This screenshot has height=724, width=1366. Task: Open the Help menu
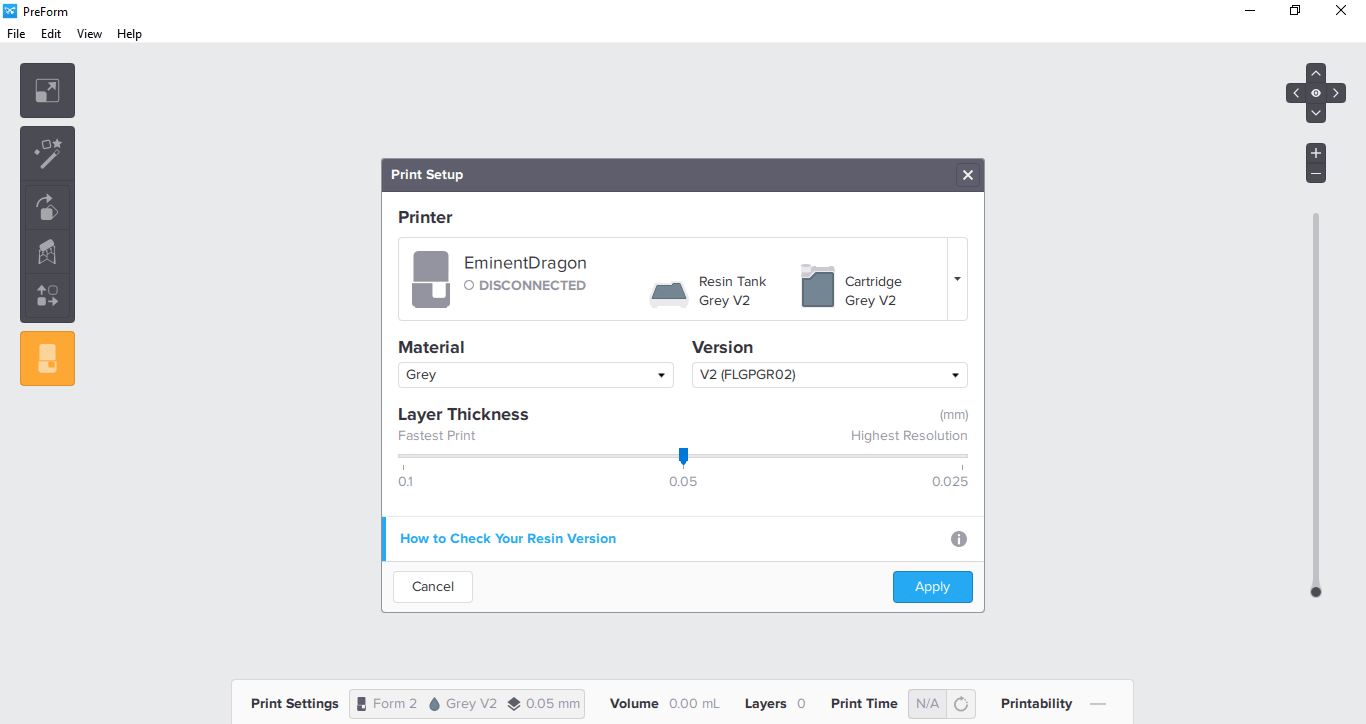tap(130, 34)
